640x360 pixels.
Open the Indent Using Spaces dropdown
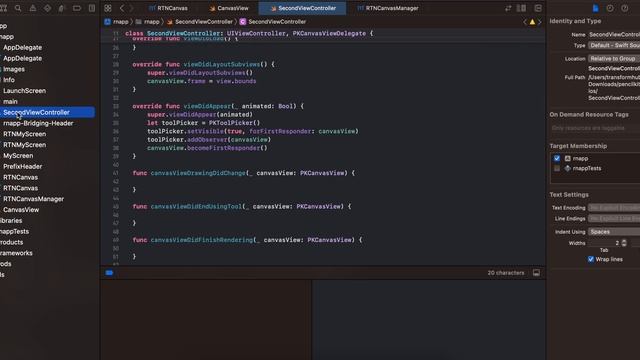tap(614, 232)
